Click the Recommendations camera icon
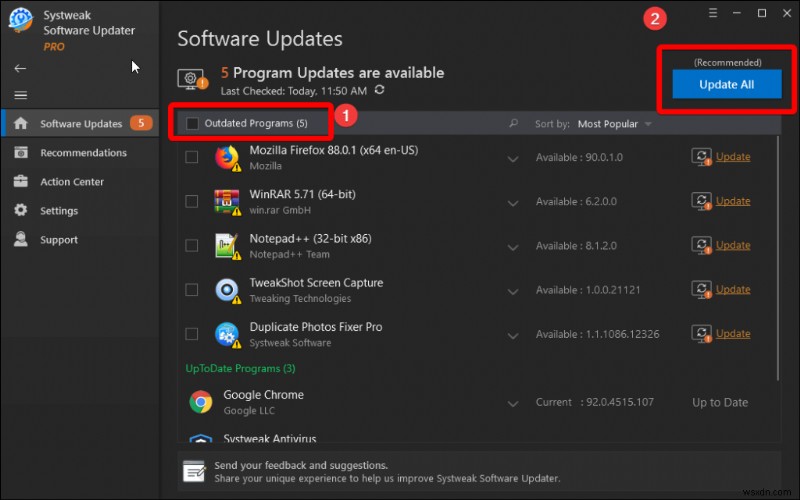 [21, 152]
